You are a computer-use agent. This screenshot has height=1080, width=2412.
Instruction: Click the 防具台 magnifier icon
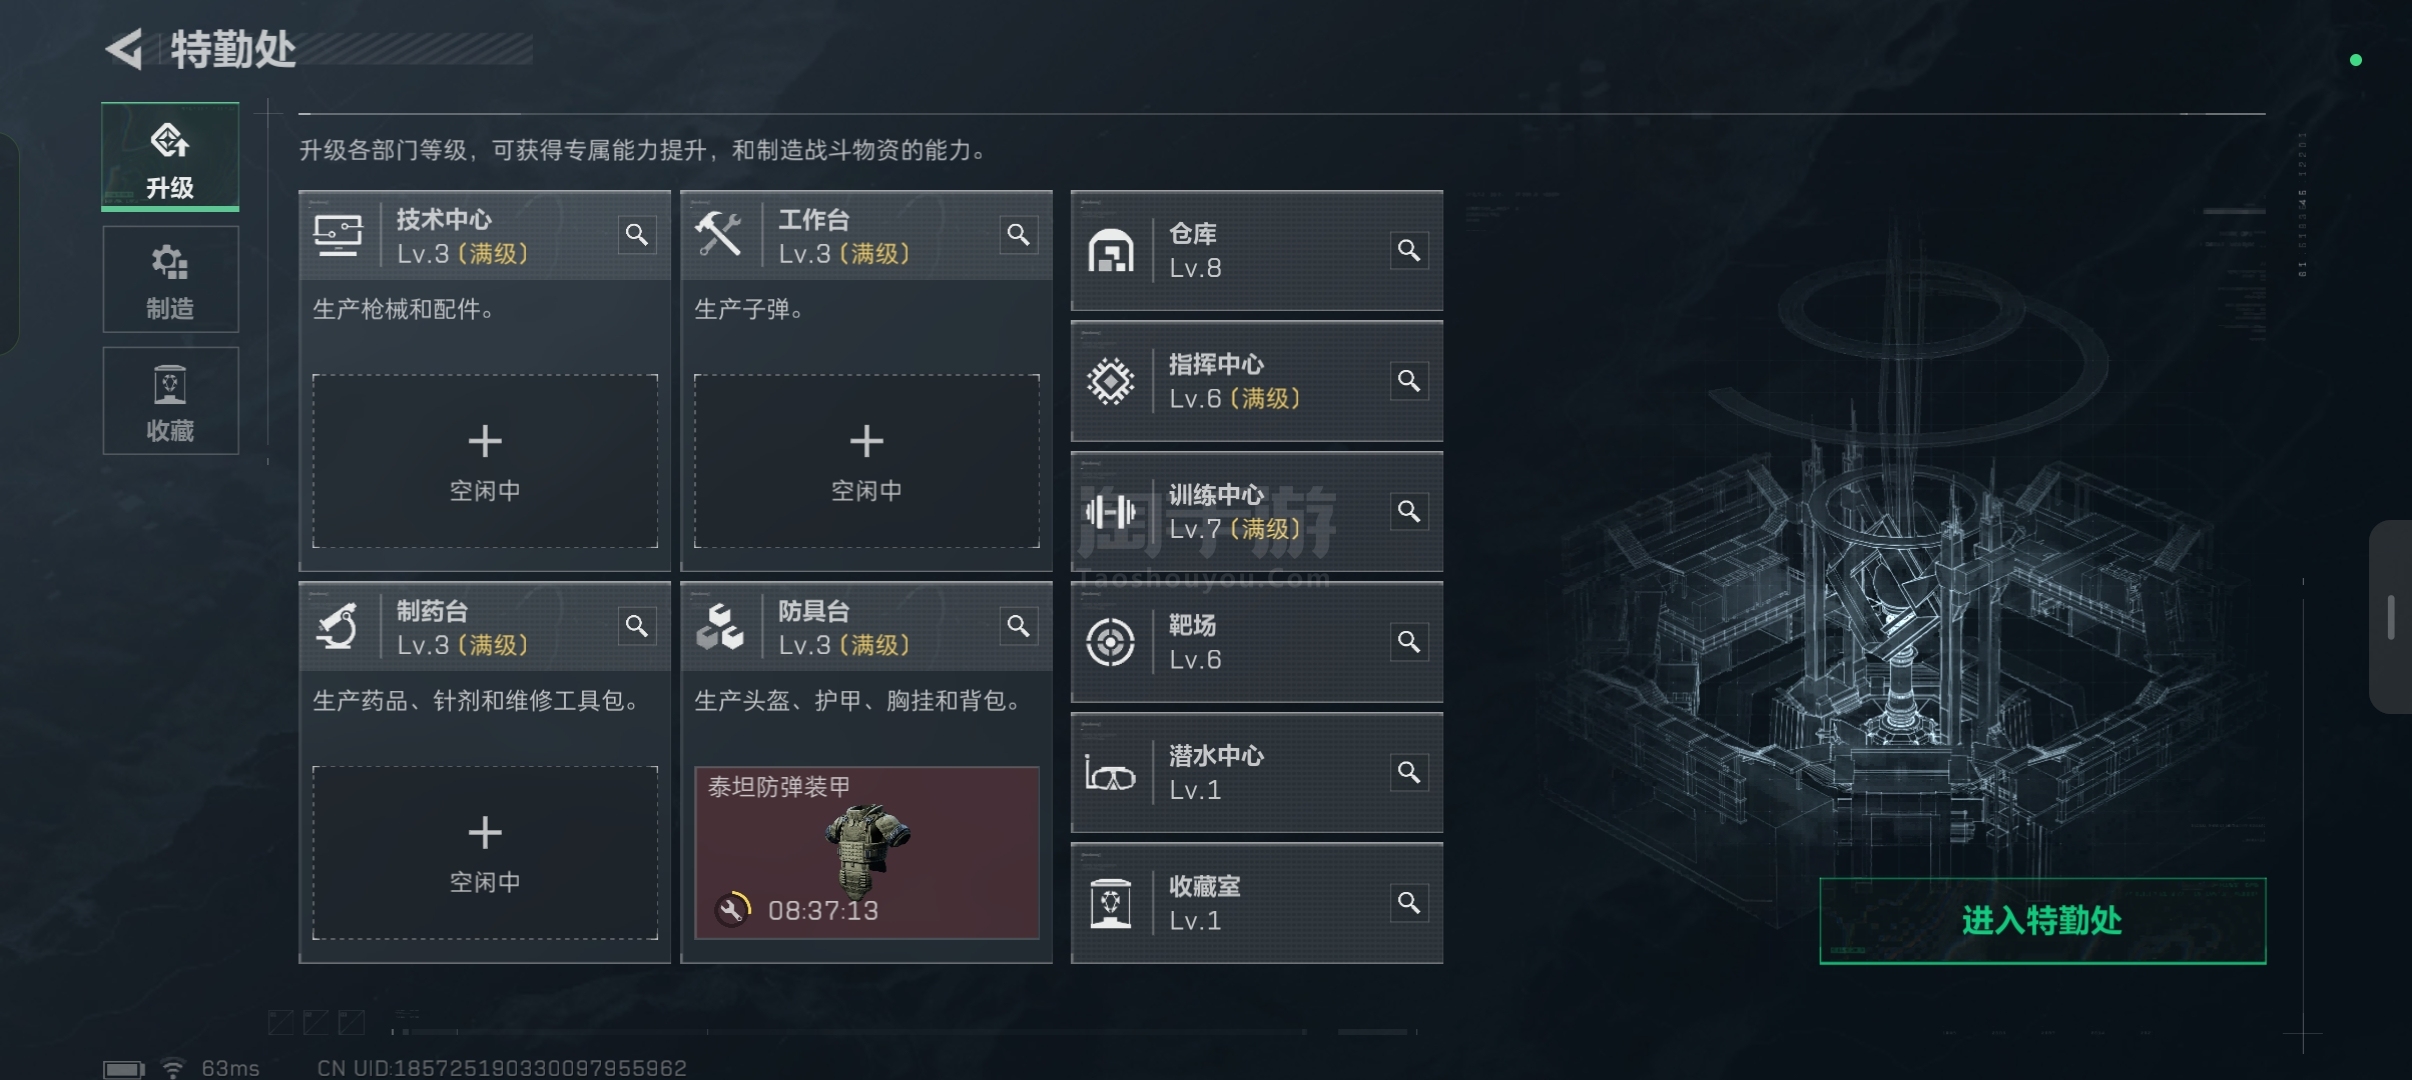[x=1018, y=626]
